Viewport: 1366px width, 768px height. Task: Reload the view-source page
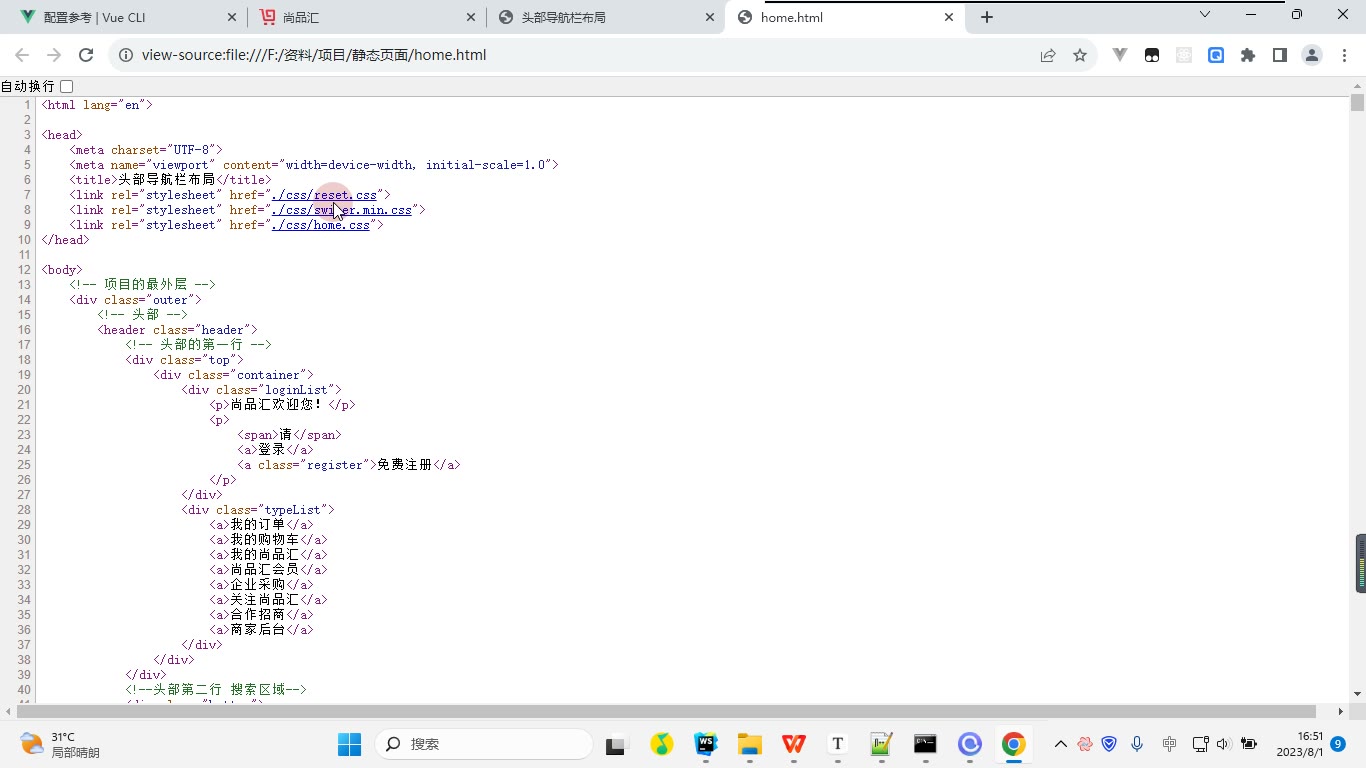pyautogui.click(x=86, y=55)
